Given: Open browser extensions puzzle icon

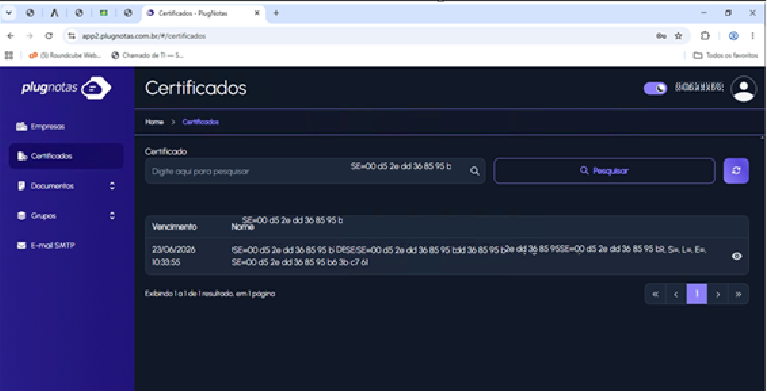Looking at the screenshot, I should [x=705, y=36].
